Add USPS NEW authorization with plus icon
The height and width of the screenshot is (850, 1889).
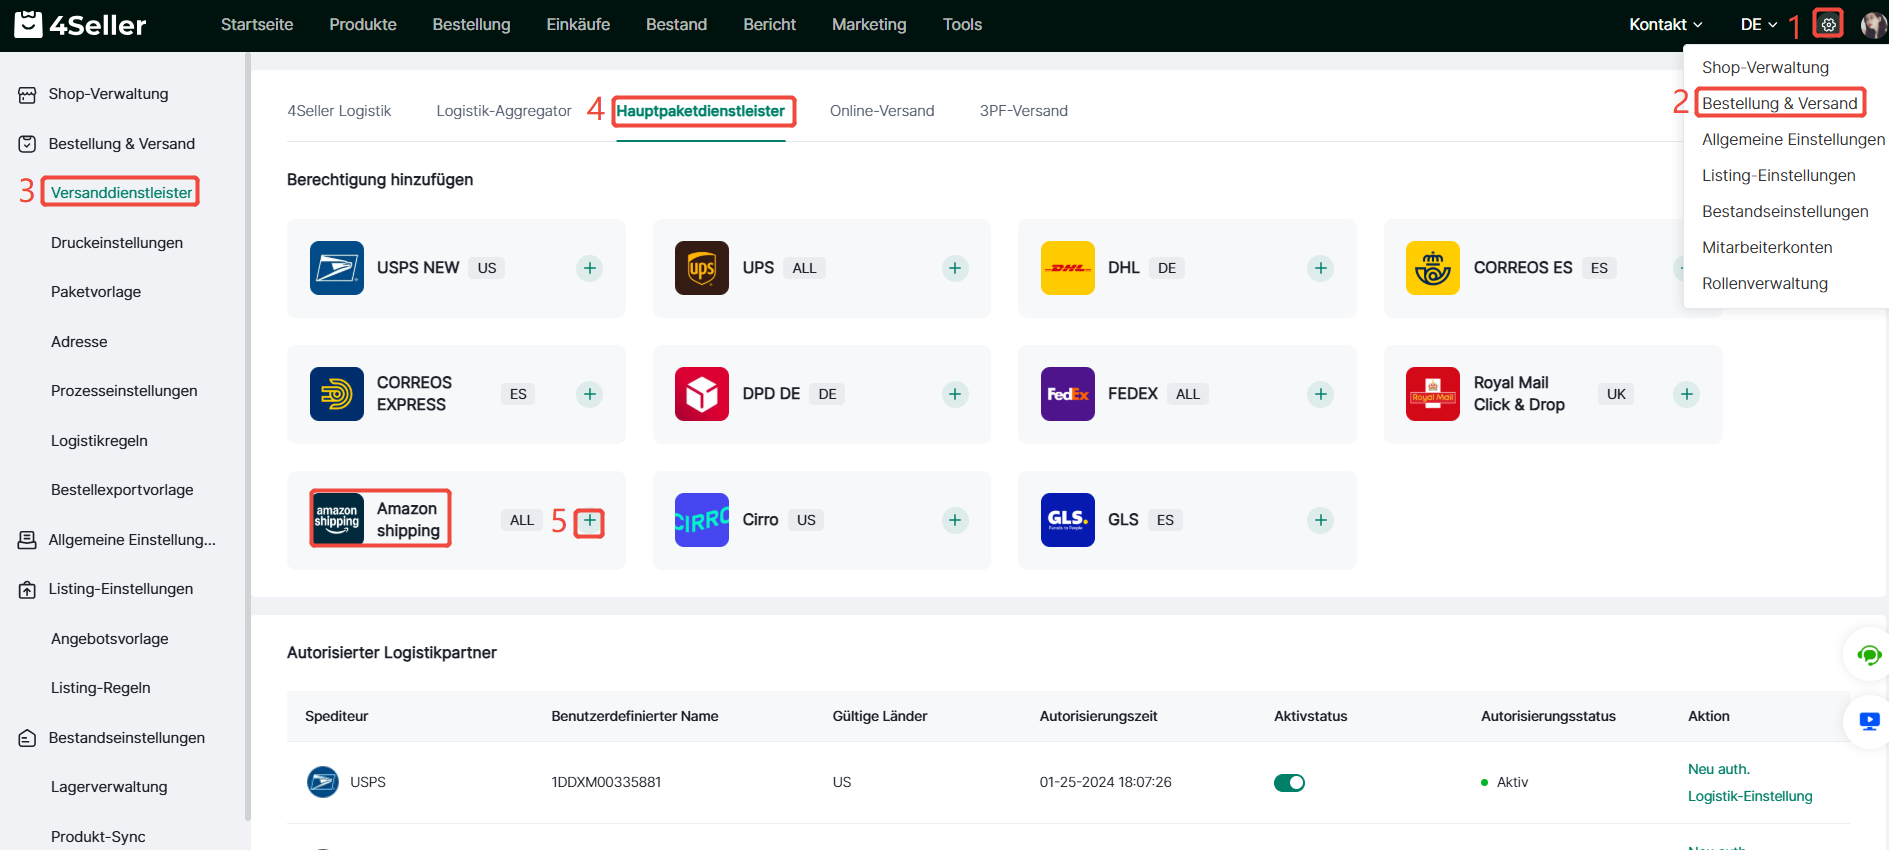(x=590, y=268)
